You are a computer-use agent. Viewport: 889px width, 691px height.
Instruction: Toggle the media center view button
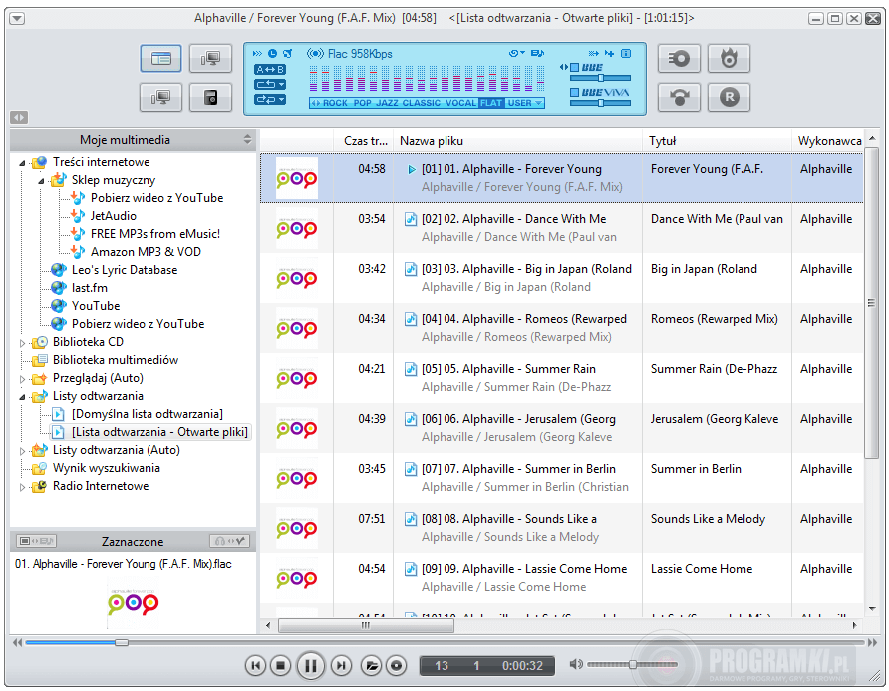(161, 58)
